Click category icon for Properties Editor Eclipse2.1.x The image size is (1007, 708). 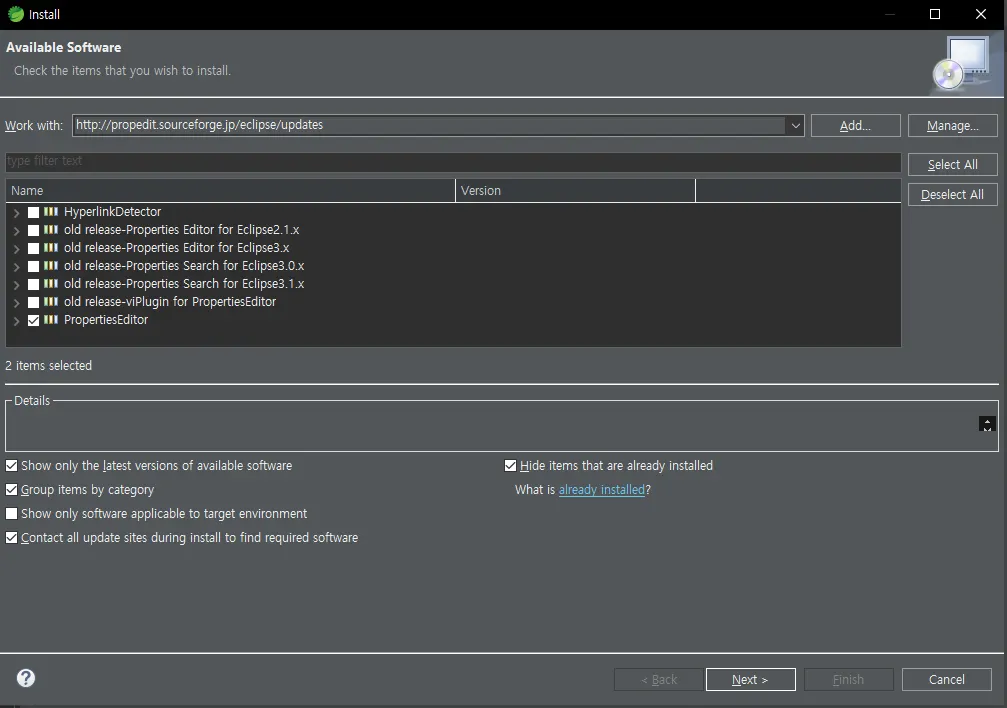coord(51,229)
